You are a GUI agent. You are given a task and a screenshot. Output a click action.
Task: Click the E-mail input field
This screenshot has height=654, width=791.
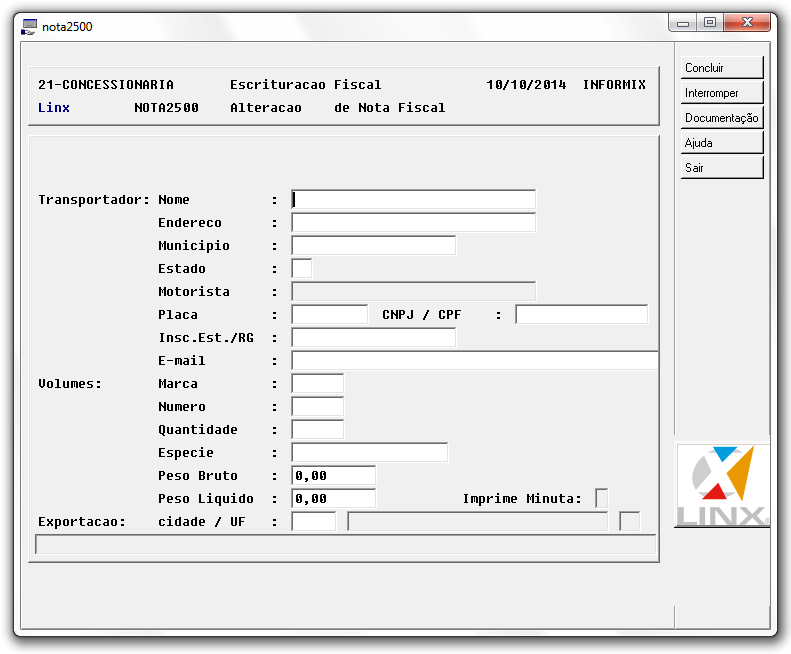coord(475,360)
